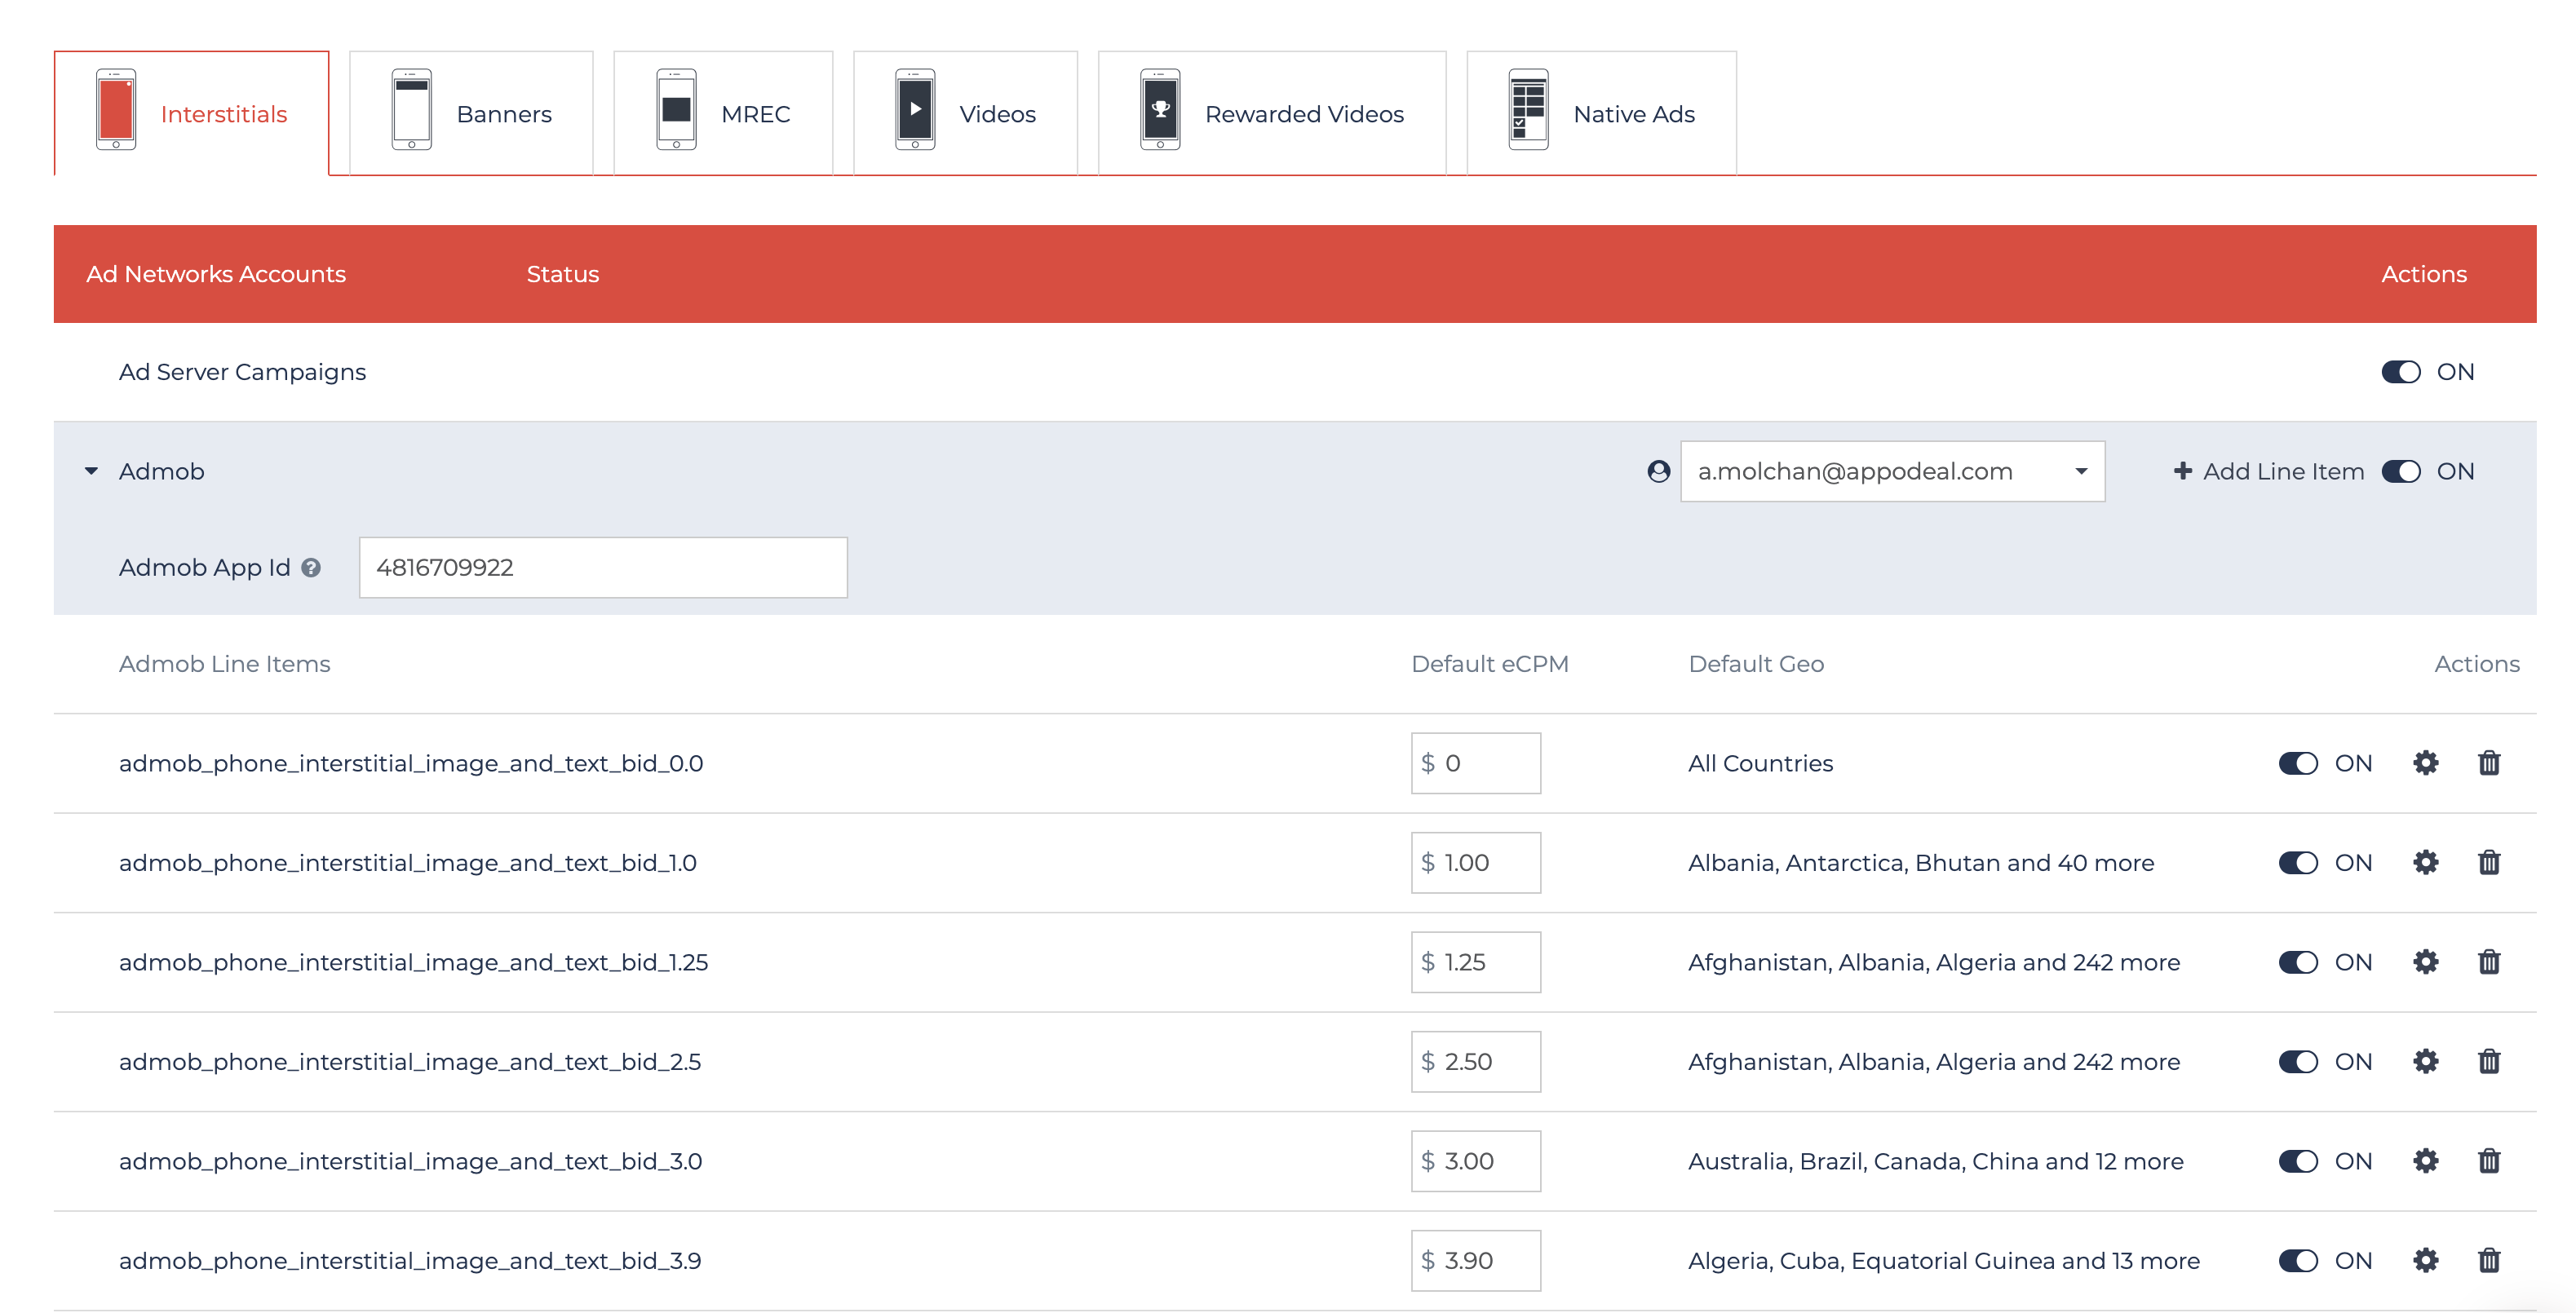The width and height of the screenshot is (2576, 1313).
Task: Toggle the Admob network switch
Action: click(2400, 471)
